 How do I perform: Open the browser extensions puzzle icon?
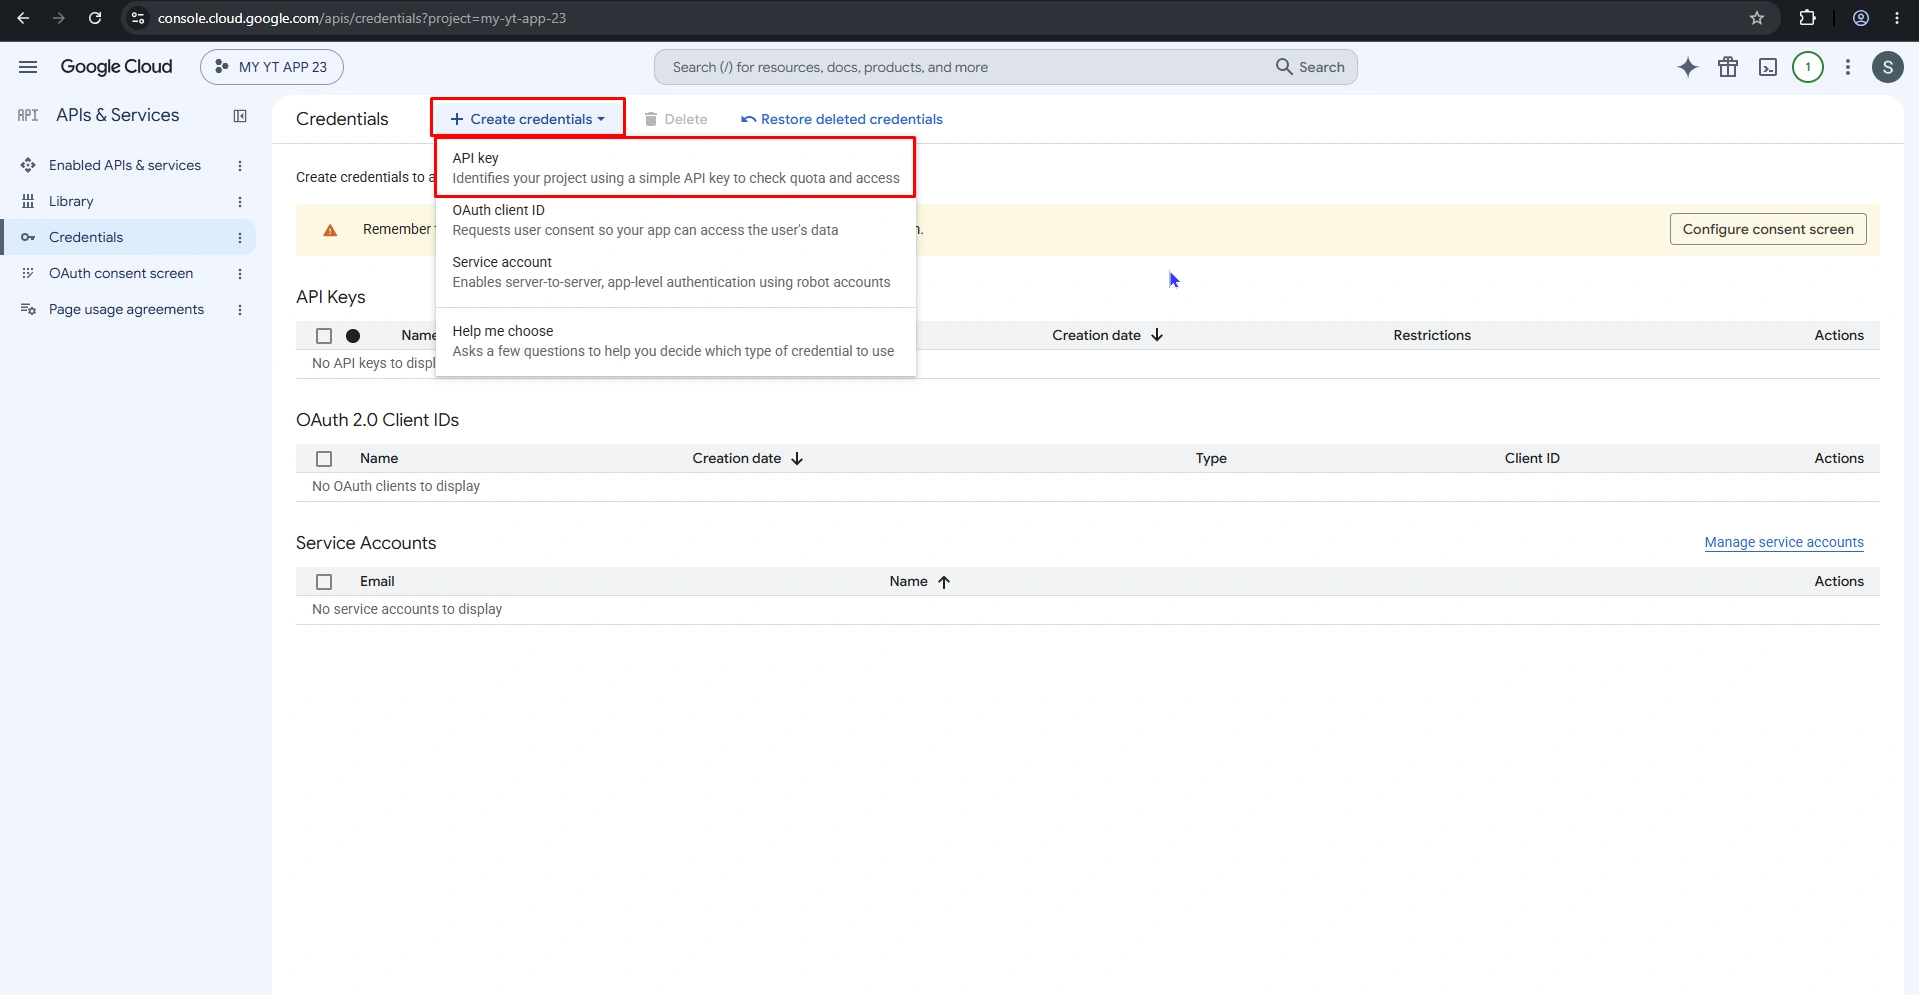pyautogui.click(x=1807, y=18)
